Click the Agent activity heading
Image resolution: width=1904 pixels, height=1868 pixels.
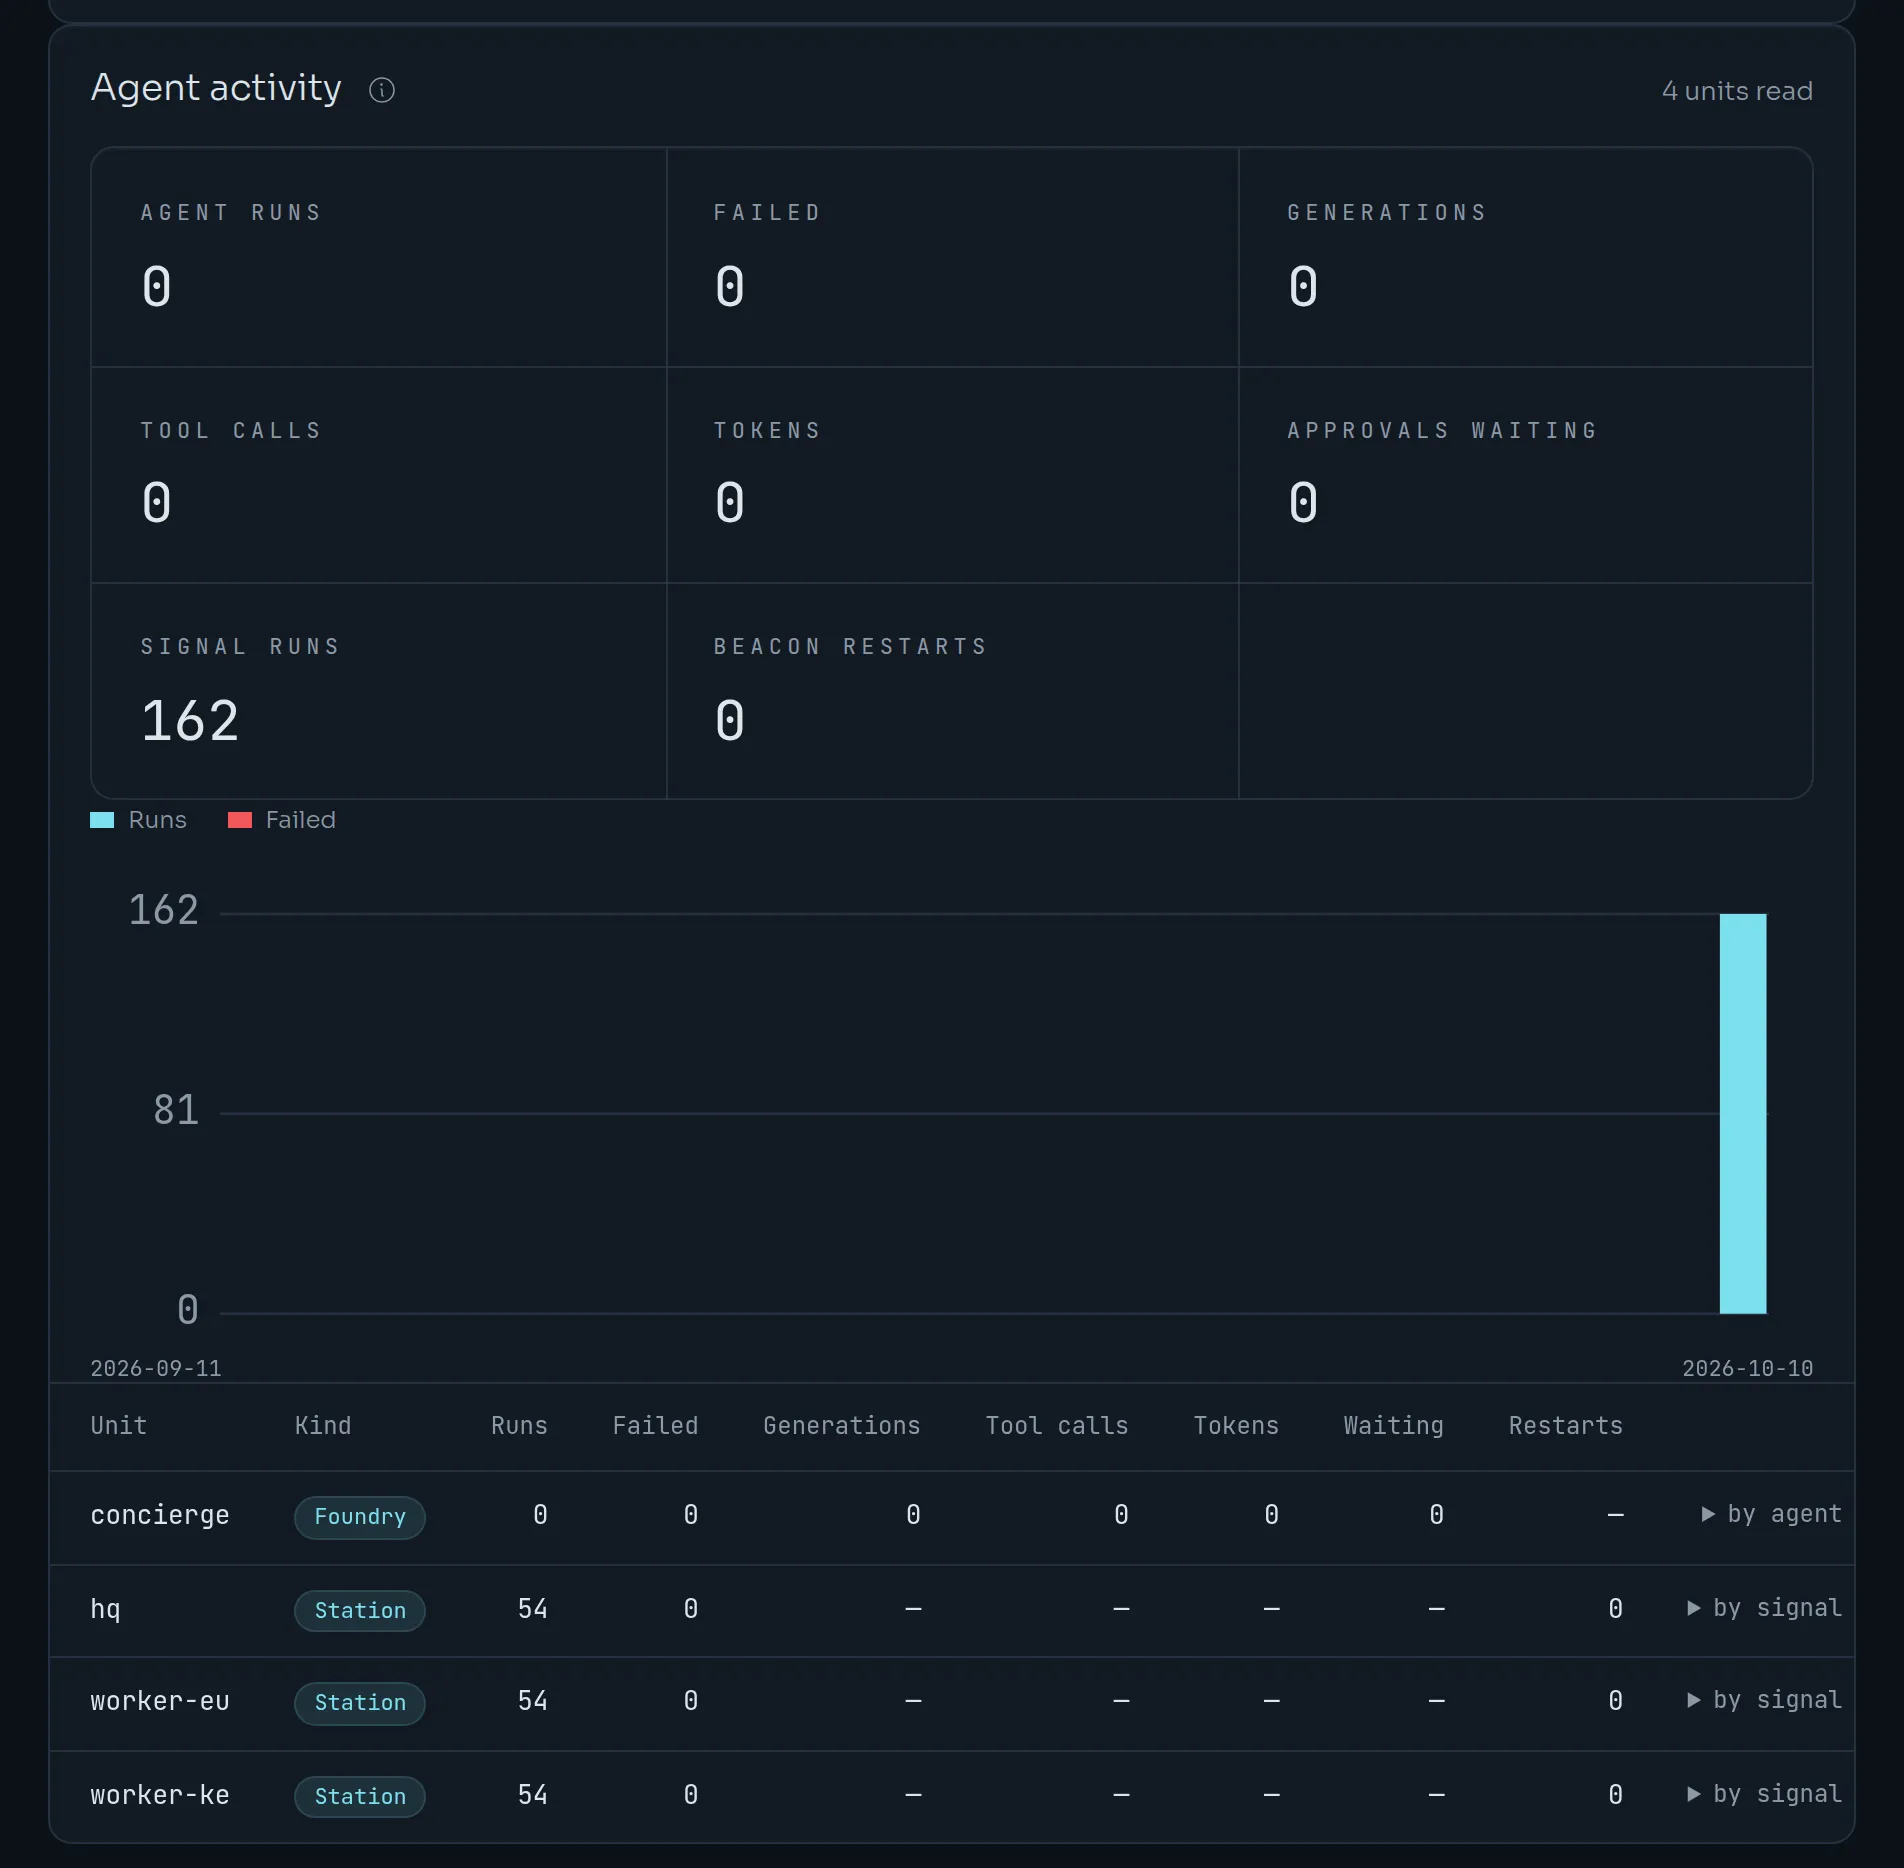click(216, 88)
